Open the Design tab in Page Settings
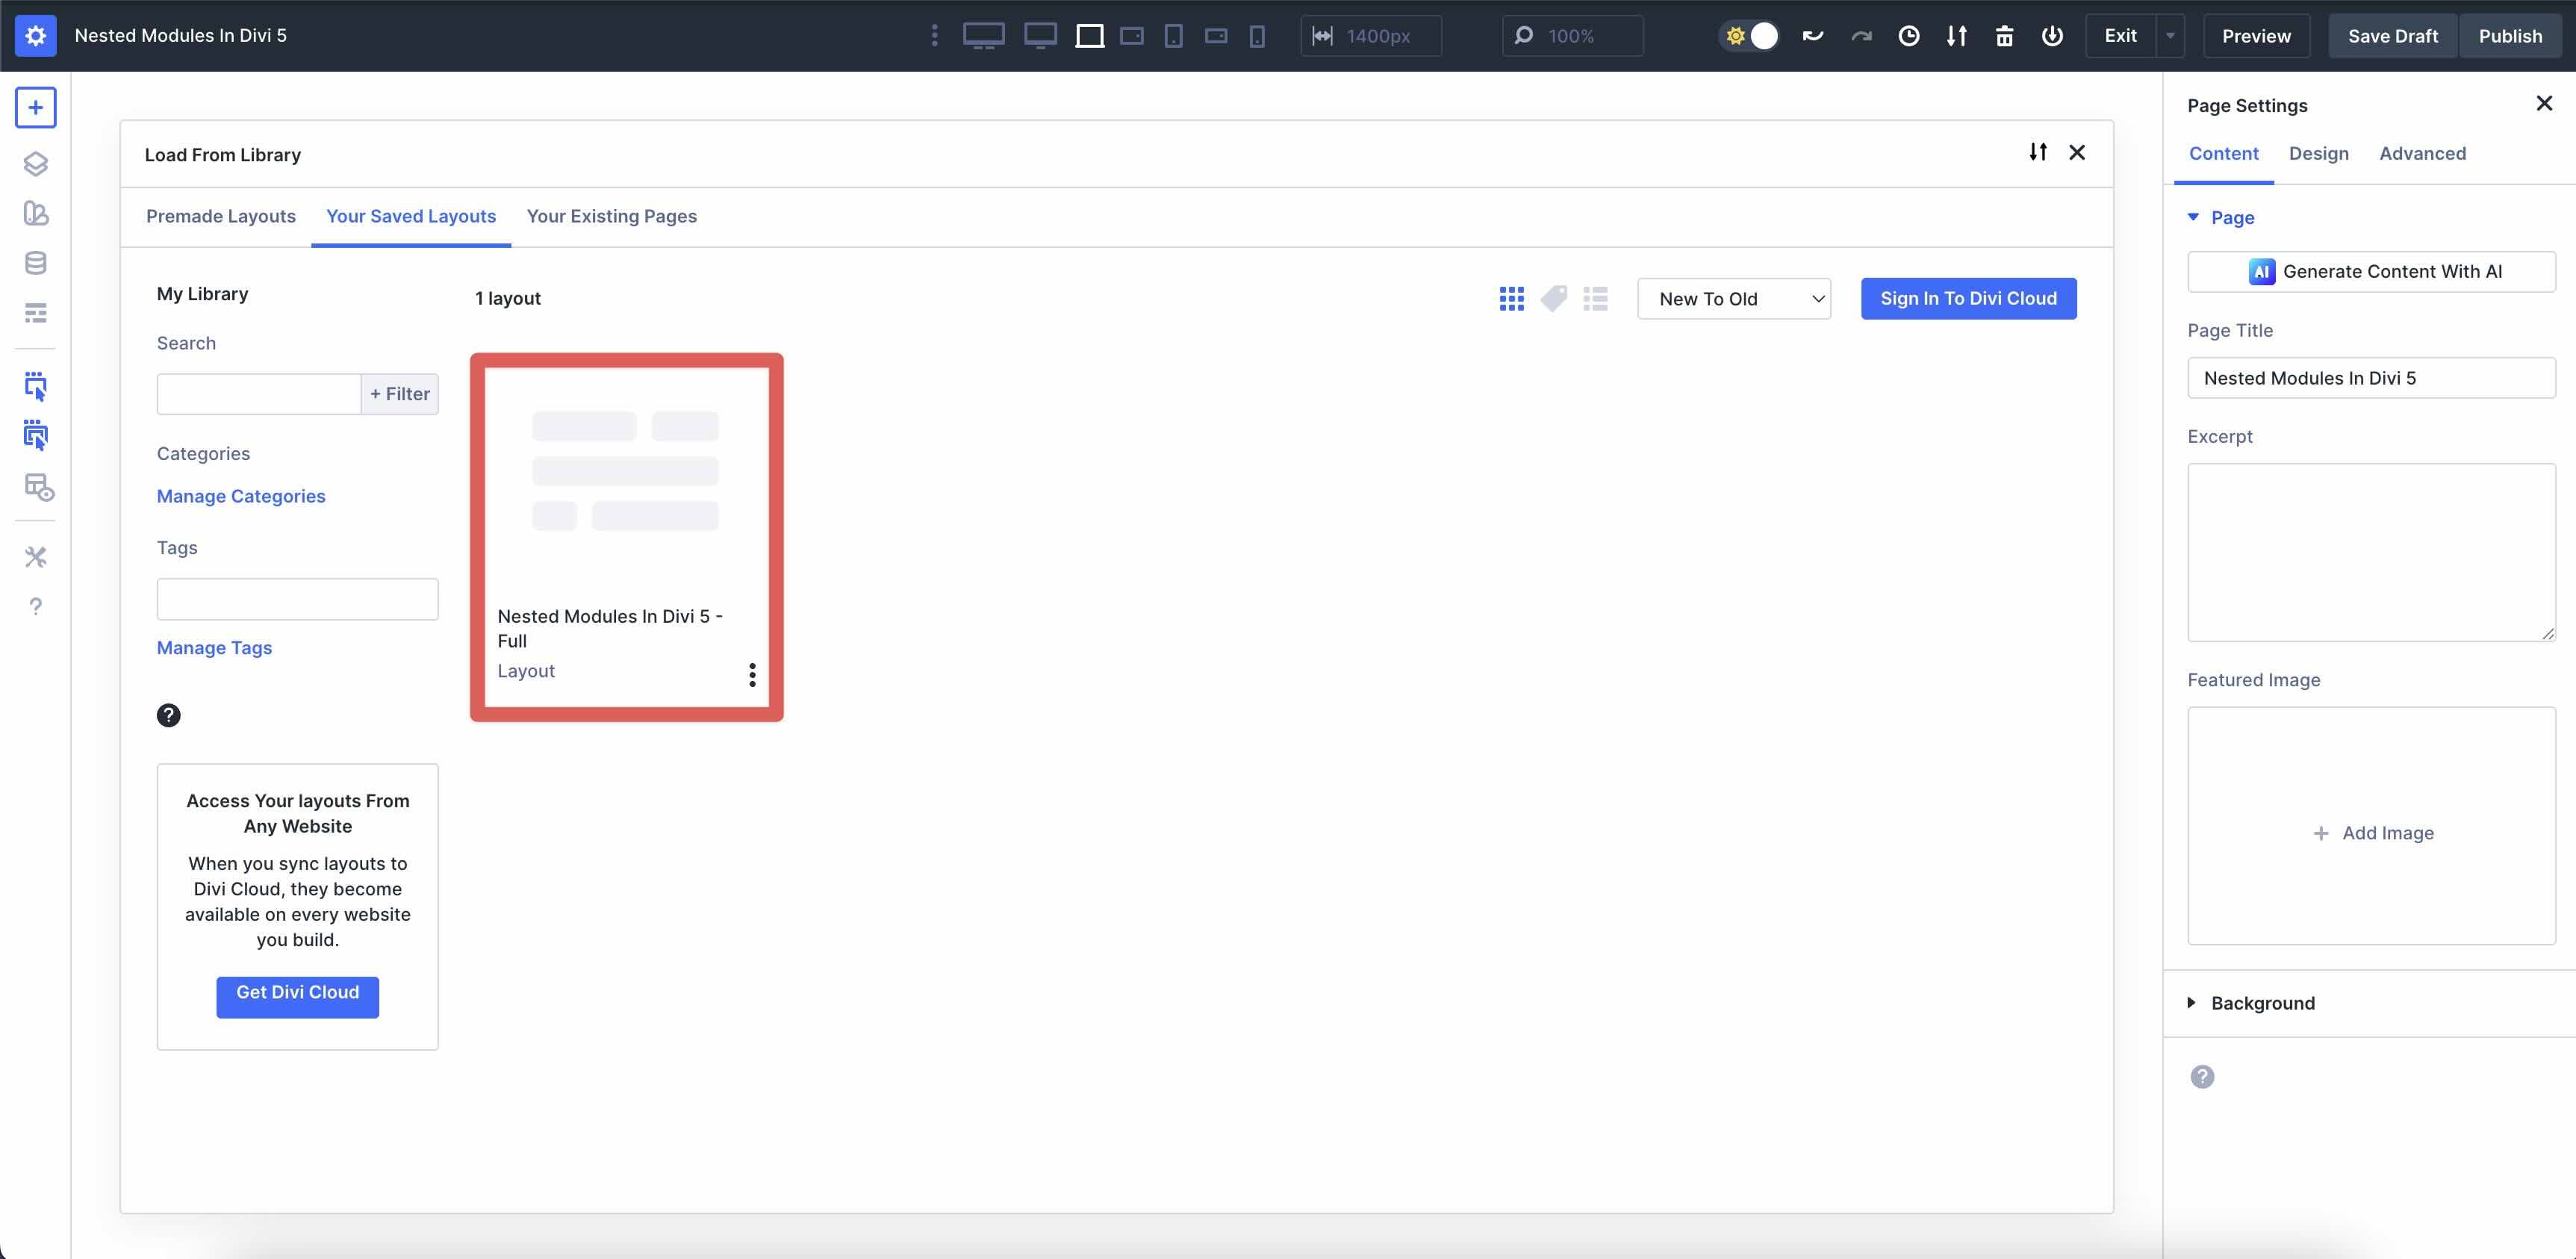The image size is (2576, 1259). 2319,153
